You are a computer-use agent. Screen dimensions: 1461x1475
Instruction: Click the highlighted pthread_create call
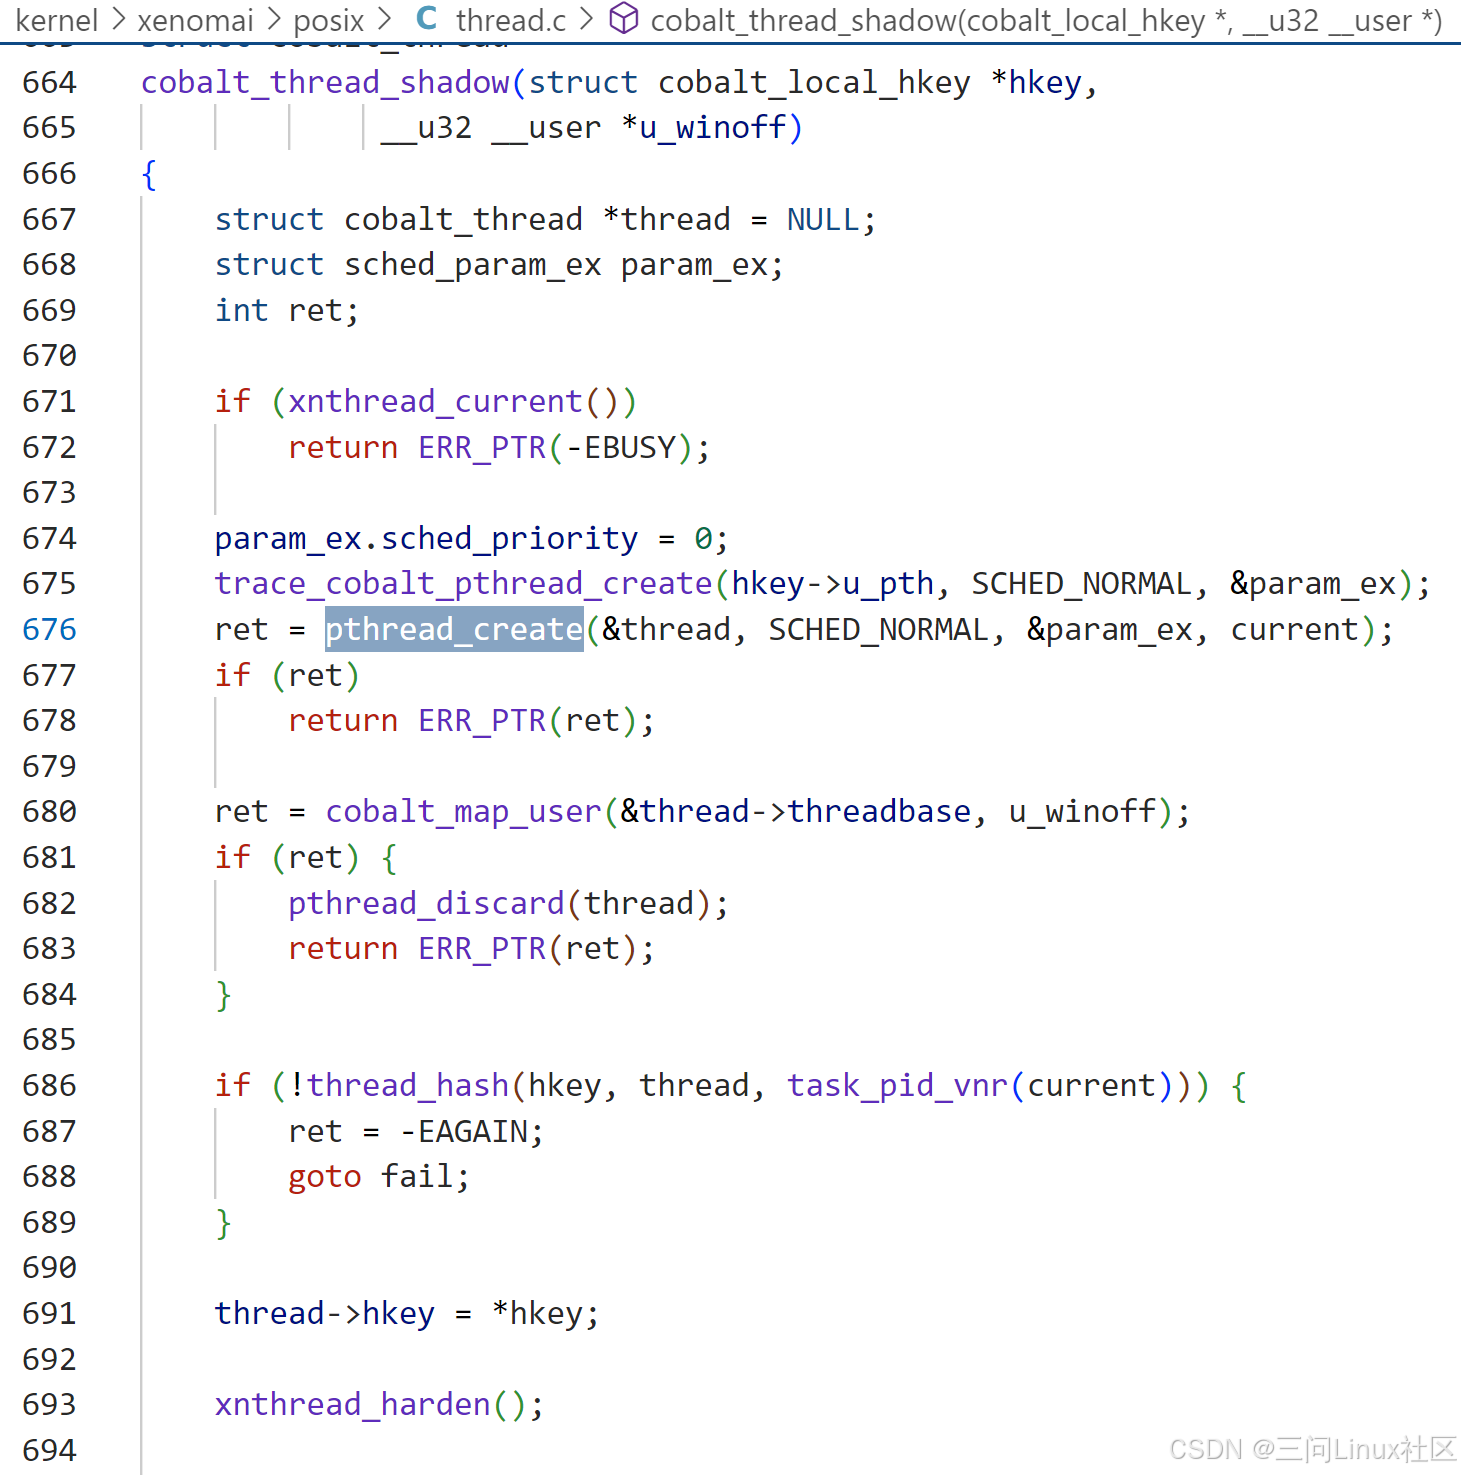pos(454,629)
